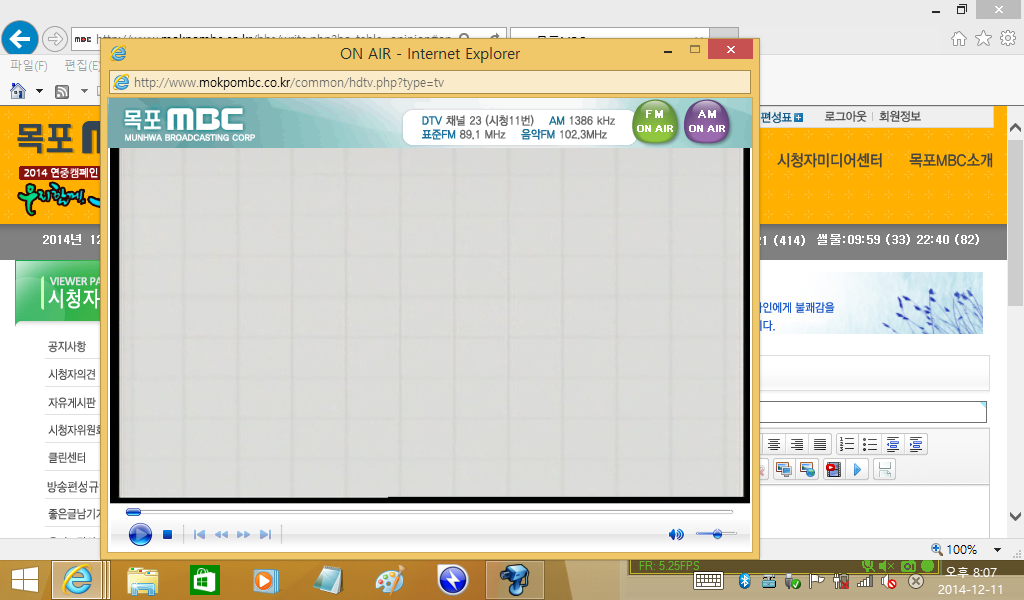
Task: Click the stop button in media player
Action: [x=168, y=535]
